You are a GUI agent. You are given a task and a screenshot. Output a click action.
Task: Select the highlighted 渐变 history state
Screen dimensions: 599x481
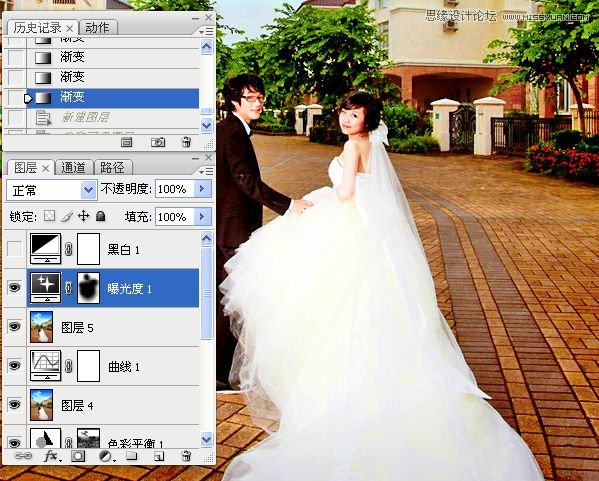click(x=113, y=98)
